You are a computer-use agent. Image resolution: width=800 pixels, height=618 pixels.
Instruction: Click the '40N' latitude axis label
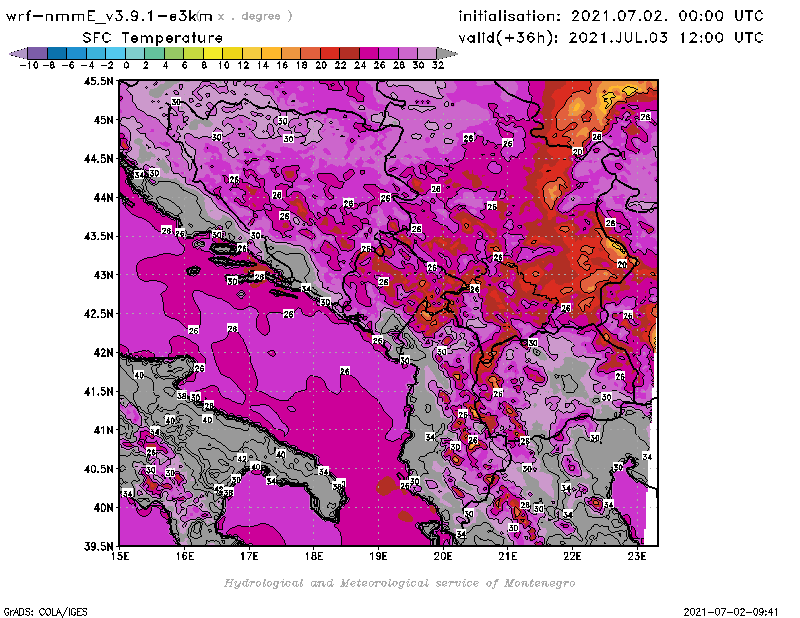pos(104,508)
